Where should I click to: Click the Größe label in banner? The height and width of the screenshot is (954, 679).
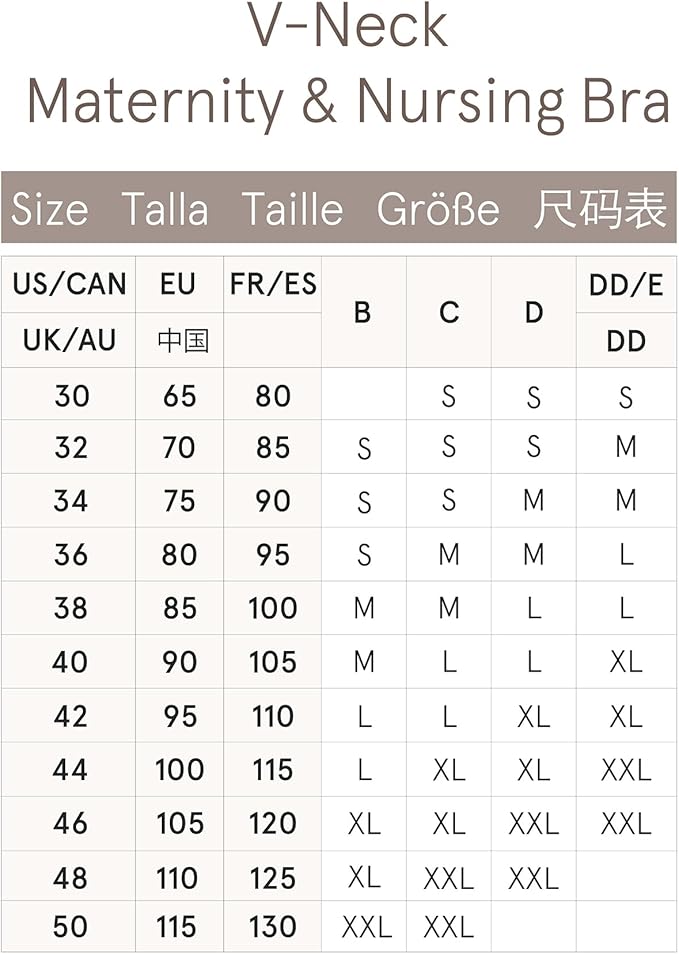[x=438, y=210]
